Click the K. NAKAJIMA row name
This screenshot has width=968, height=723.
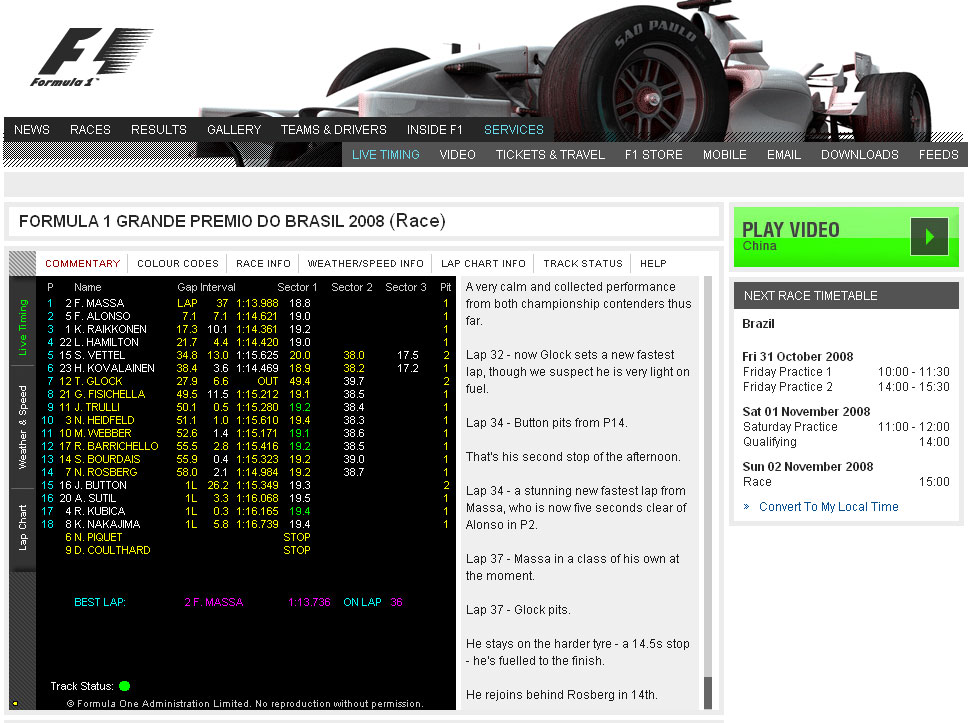pyautogui.click(x=107, y=524)
